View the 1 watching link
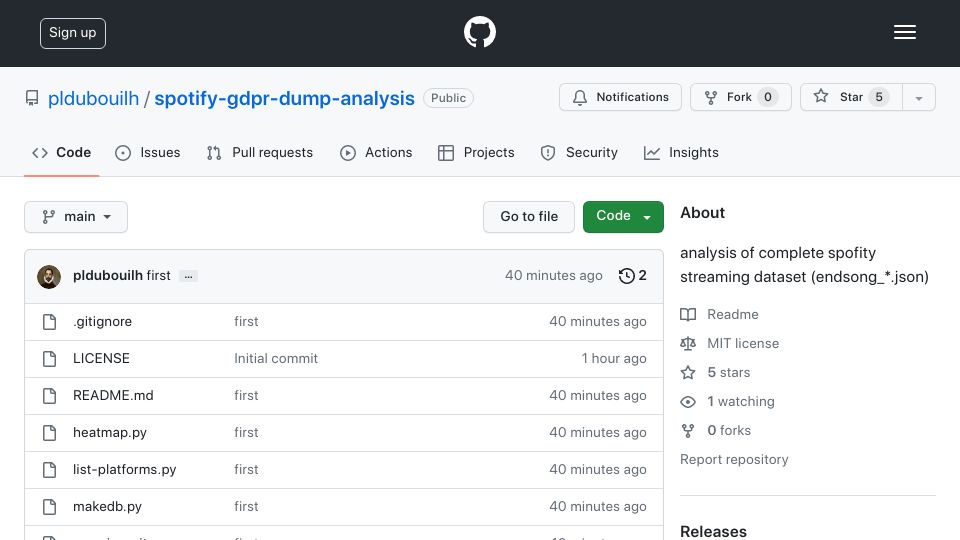 click(728, 402)
